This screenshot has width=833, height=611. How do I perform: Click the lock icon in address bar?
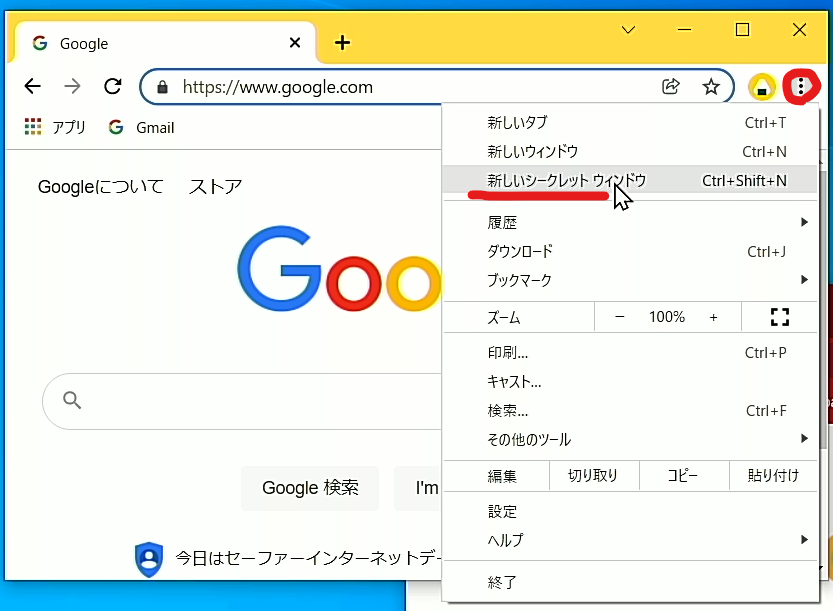pos(163,87)
